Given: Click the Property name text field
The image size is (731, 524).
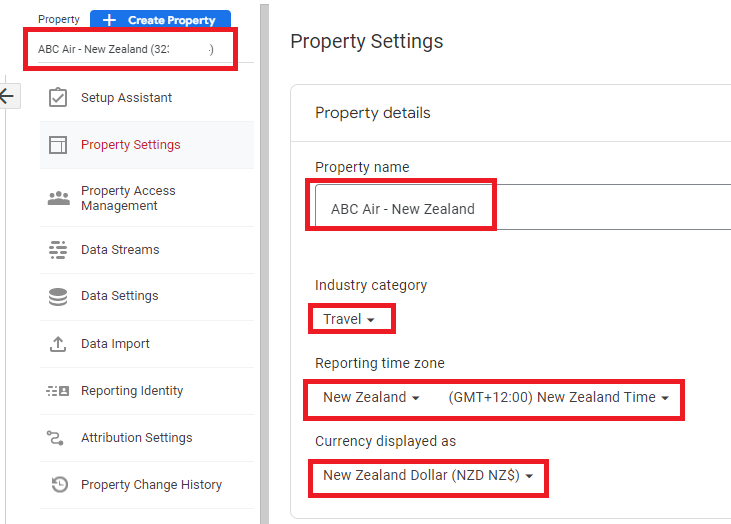Looking at the screenshot, I should [x=520, y=208].
